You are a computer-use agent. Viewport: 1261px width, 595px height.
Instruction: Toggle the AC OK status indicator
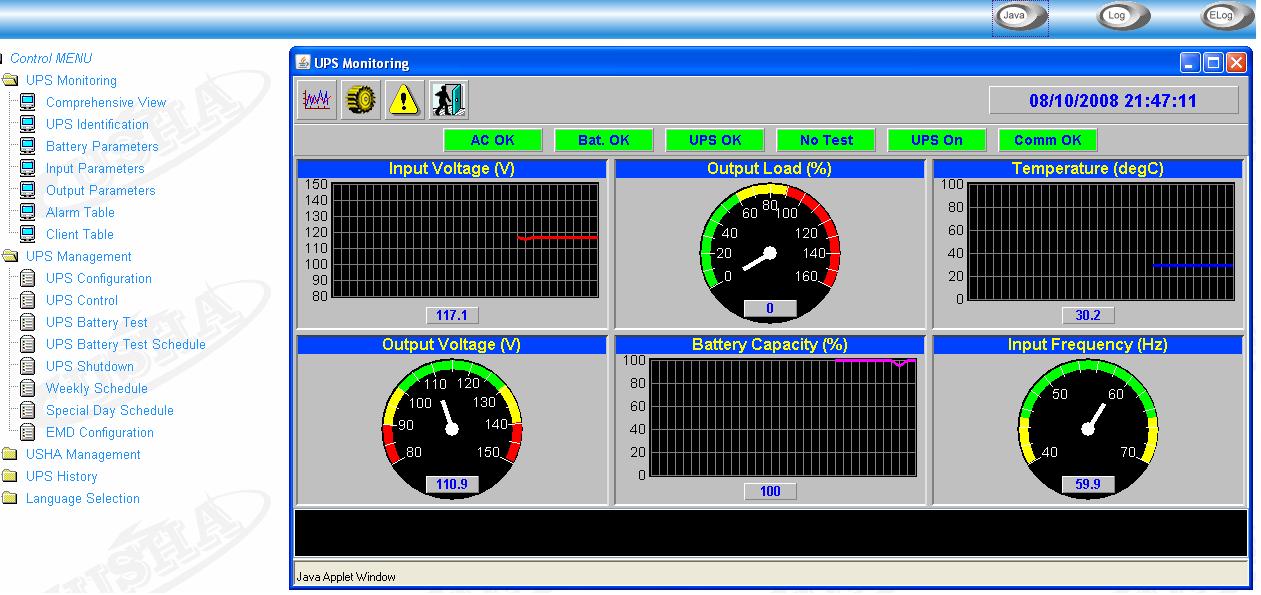[x=493, y=139]
